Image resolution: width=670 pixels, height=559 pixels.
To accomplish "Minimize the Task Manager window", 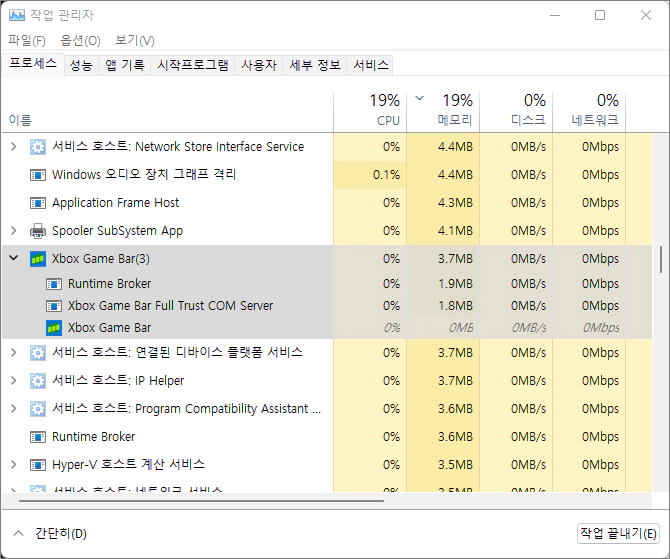I will pyautogui.click(x=555, y=15).
